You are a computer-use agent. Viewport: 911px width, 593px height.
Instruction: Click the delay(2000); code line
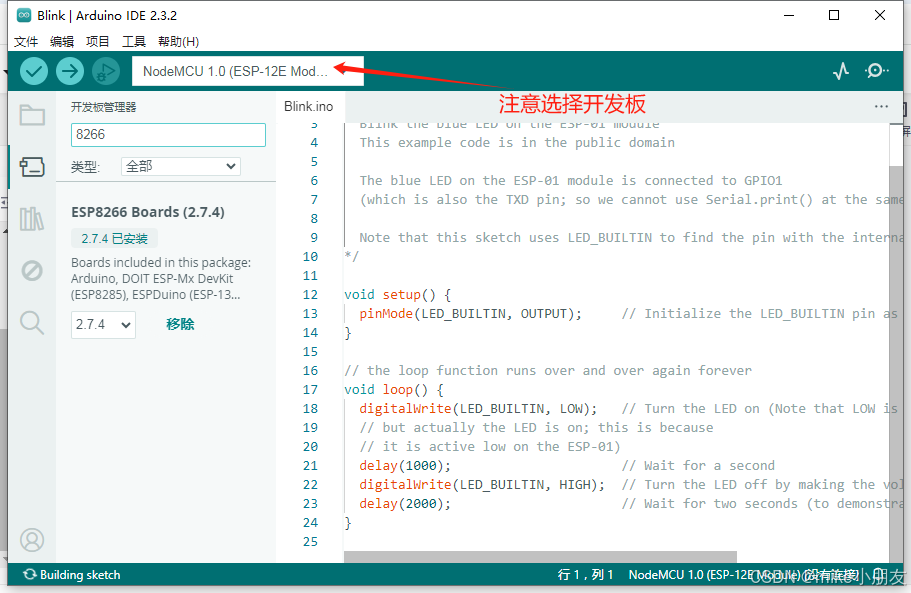(x=405, y=504)
